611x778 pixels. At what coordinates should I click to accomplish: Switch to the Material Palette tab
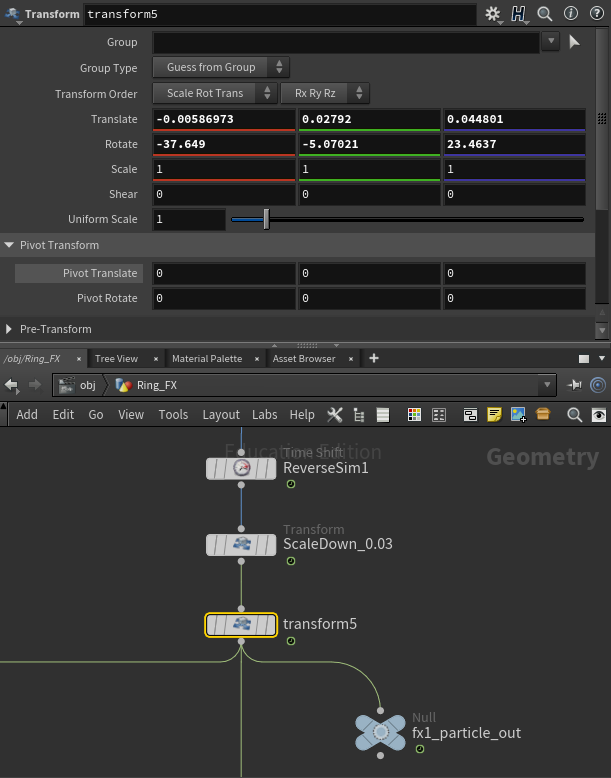(207, 359)
